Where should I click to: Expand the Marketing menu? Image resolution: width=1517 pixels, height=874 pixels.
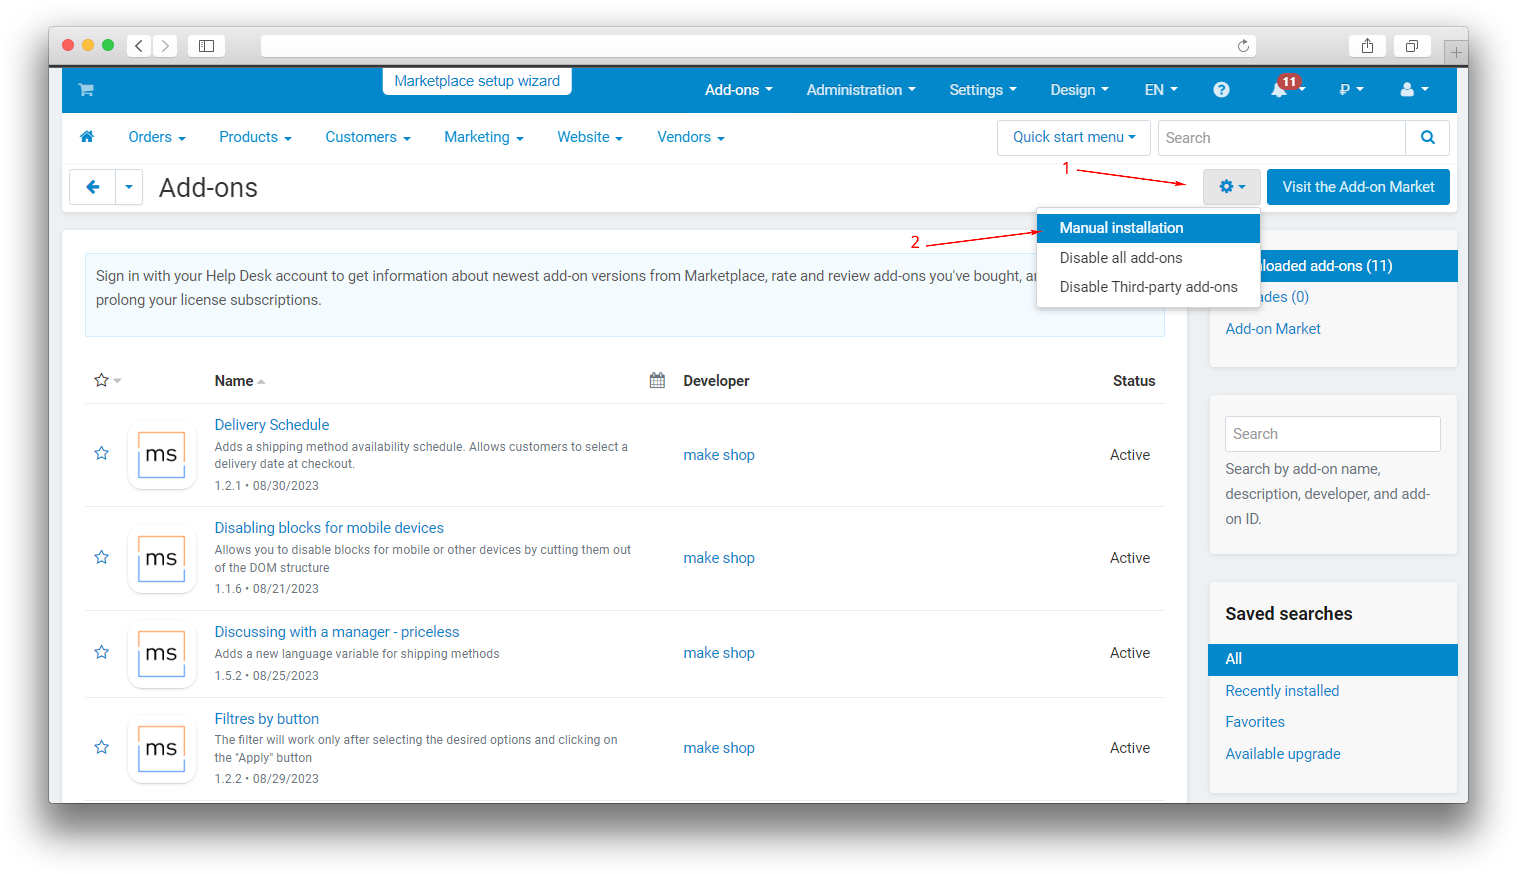[x=483, y=138]
